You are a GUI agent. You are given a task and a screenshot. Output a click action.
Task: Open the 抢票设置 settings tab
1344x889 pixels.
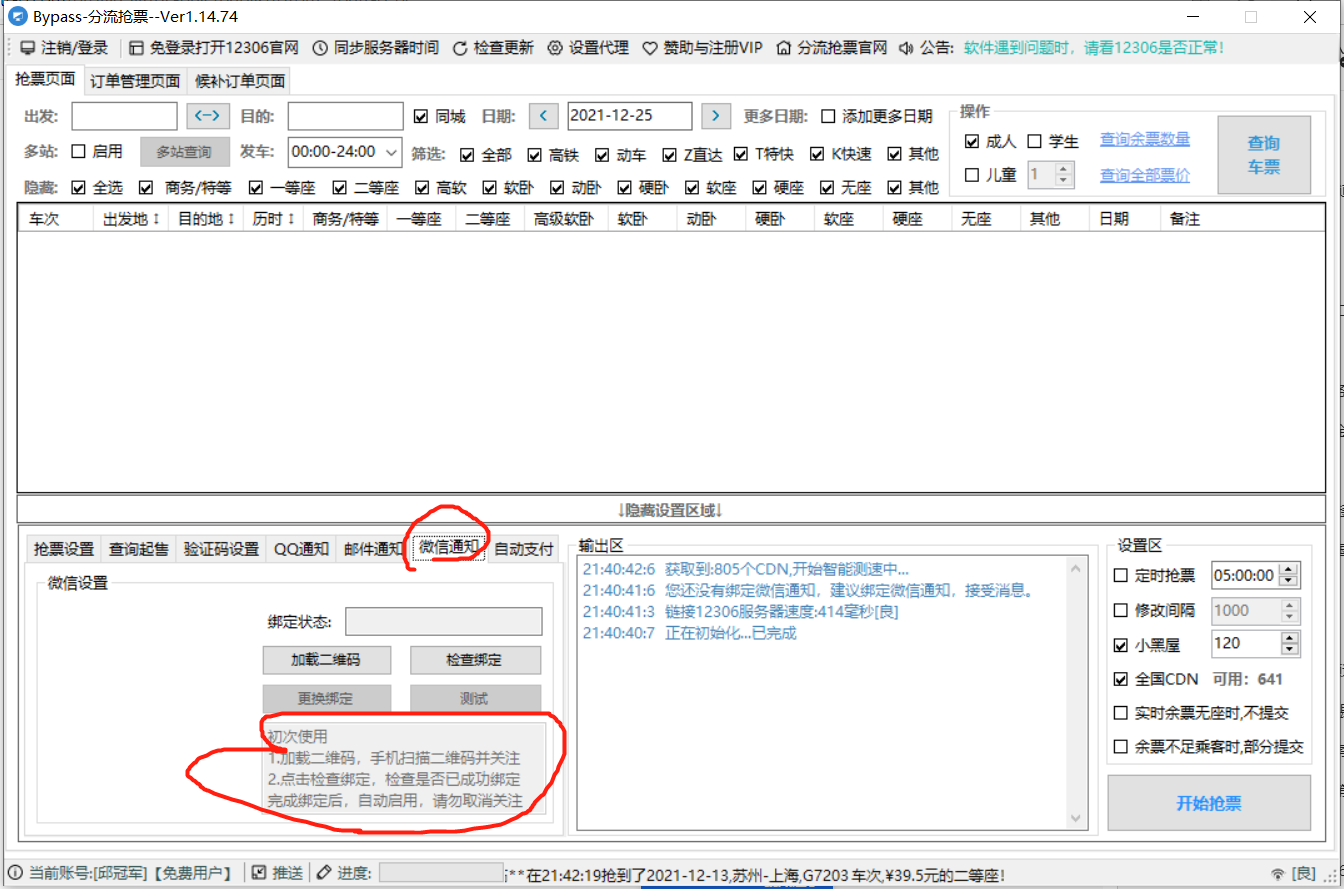(x=63, y=549)
